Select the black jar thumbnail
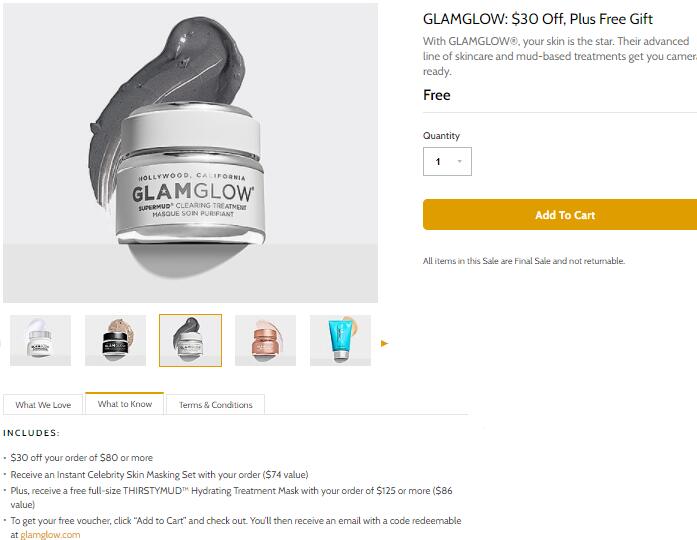The height and width of the screenshot is (540, 697). click(x=115, y=340)
